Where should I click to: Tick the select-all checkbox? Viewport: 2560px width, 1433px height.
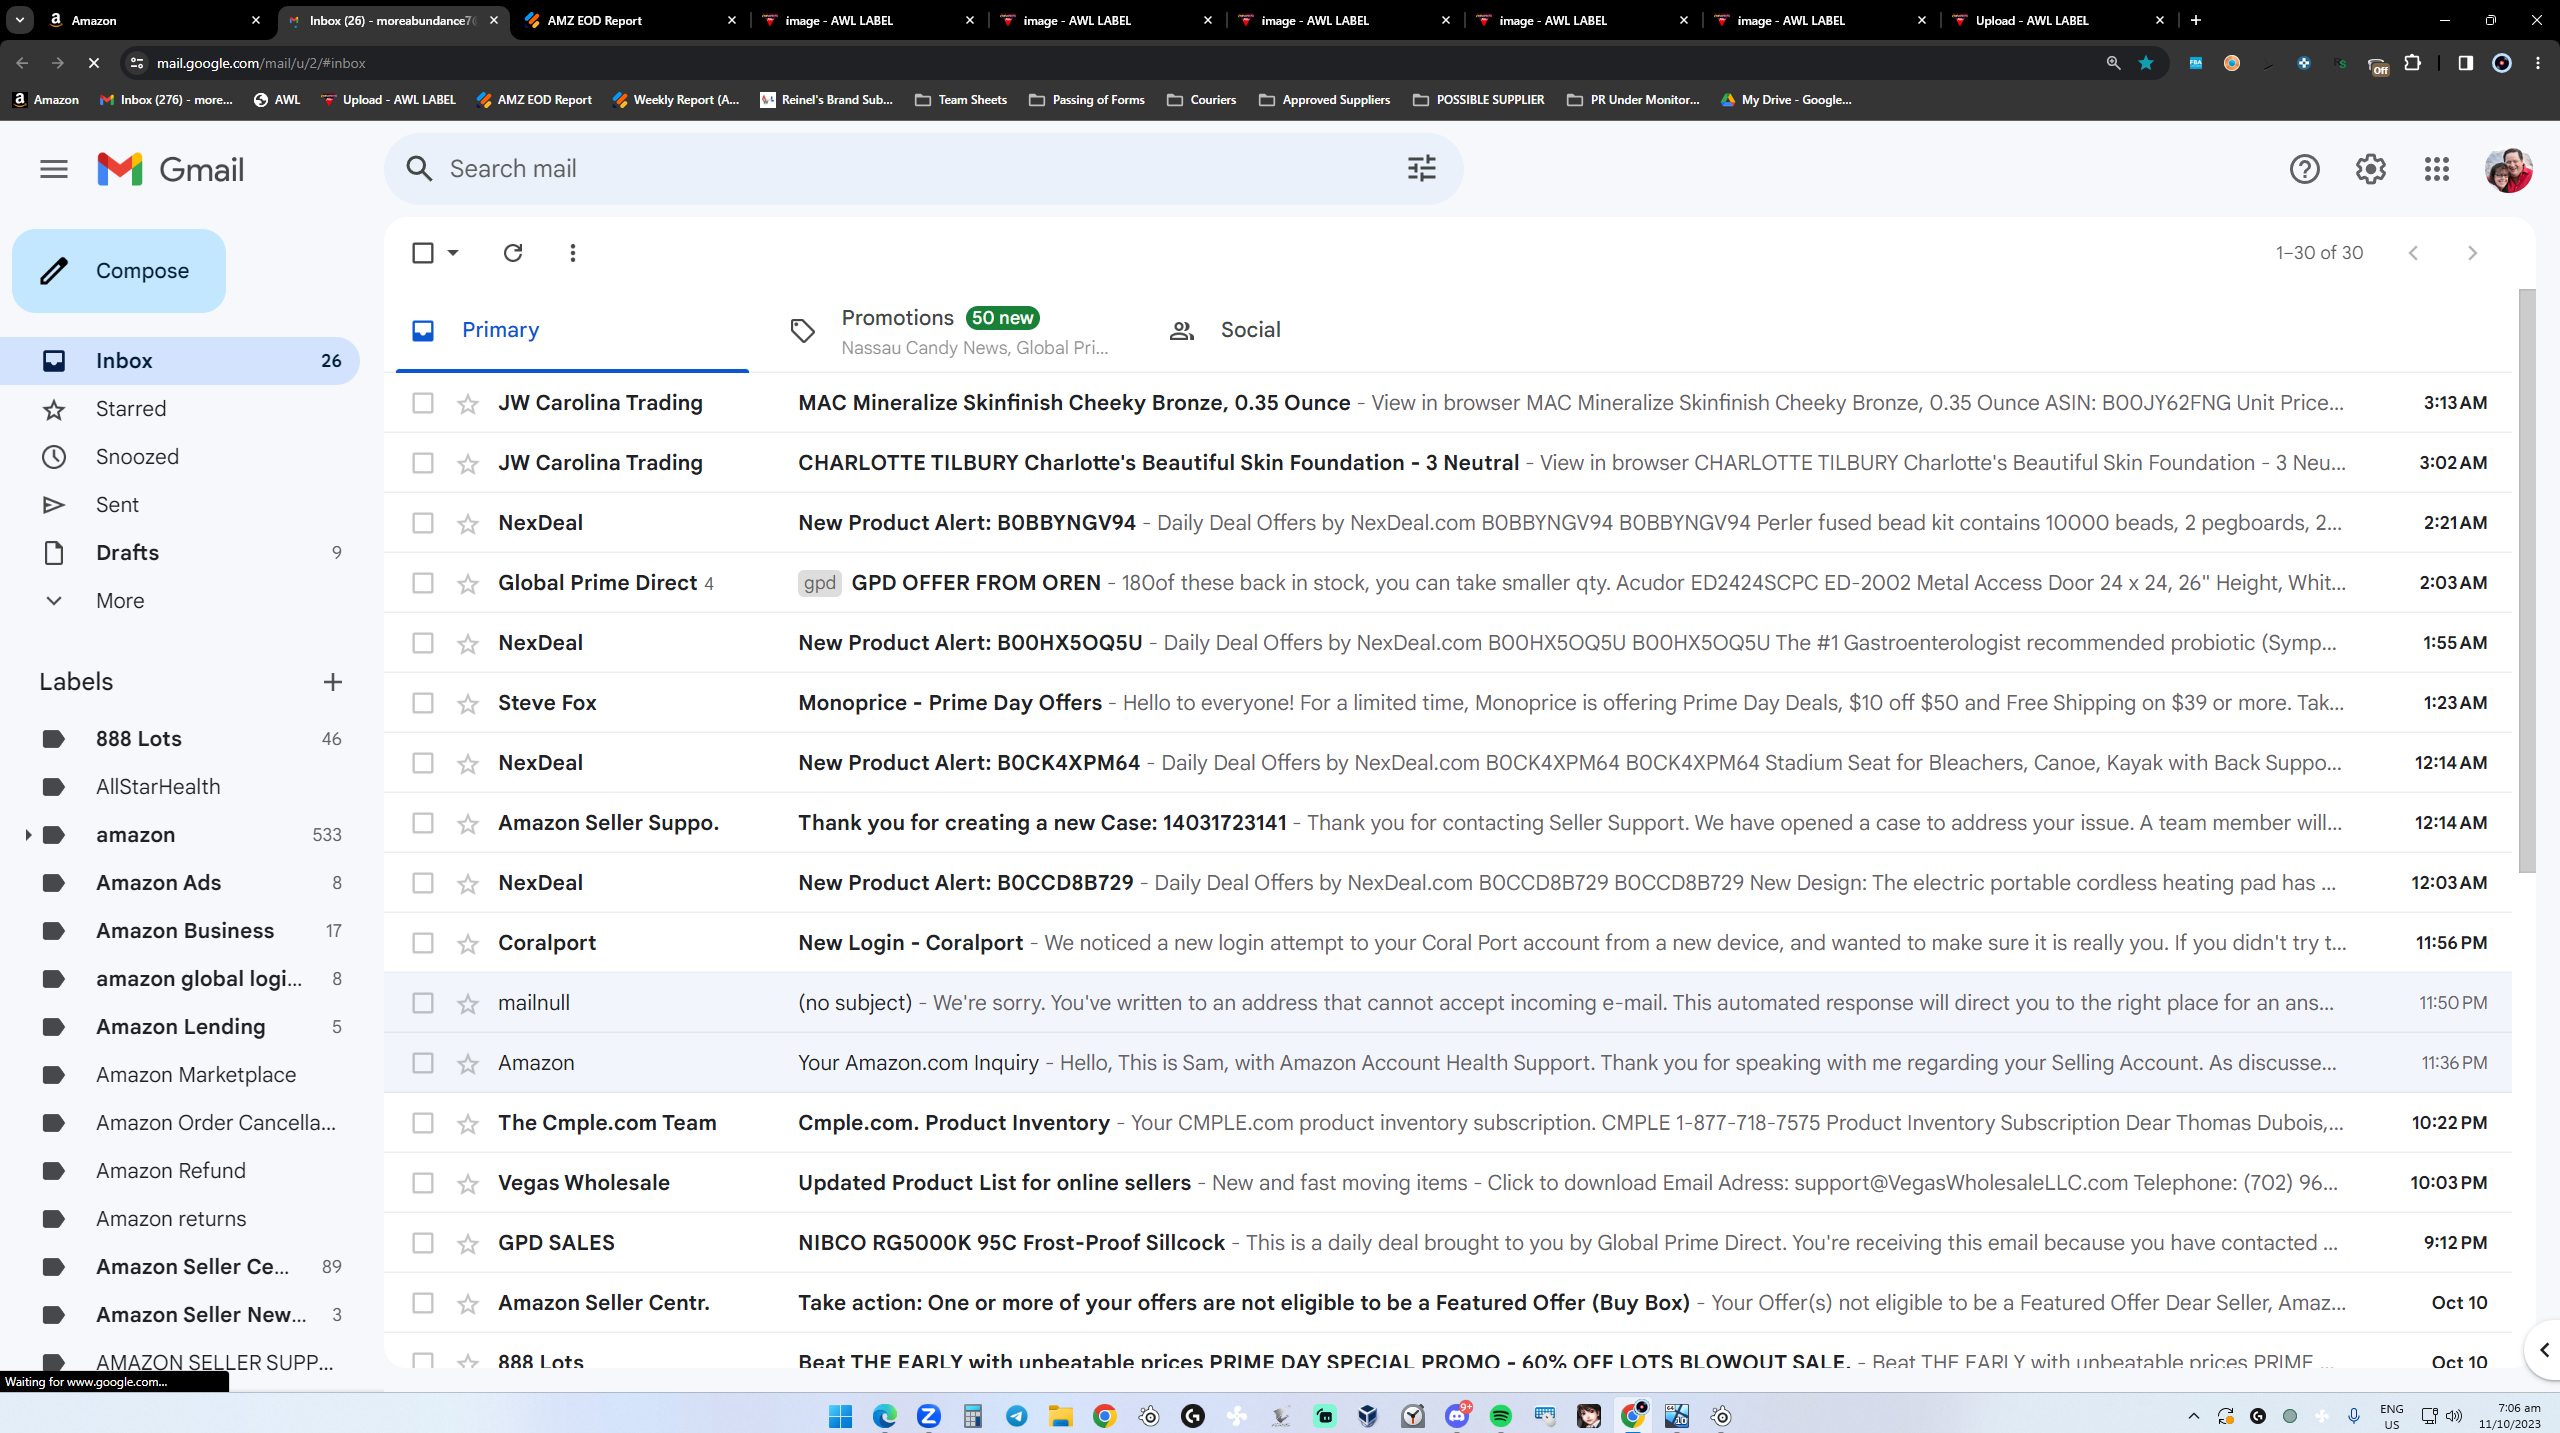tap(423, 253)
